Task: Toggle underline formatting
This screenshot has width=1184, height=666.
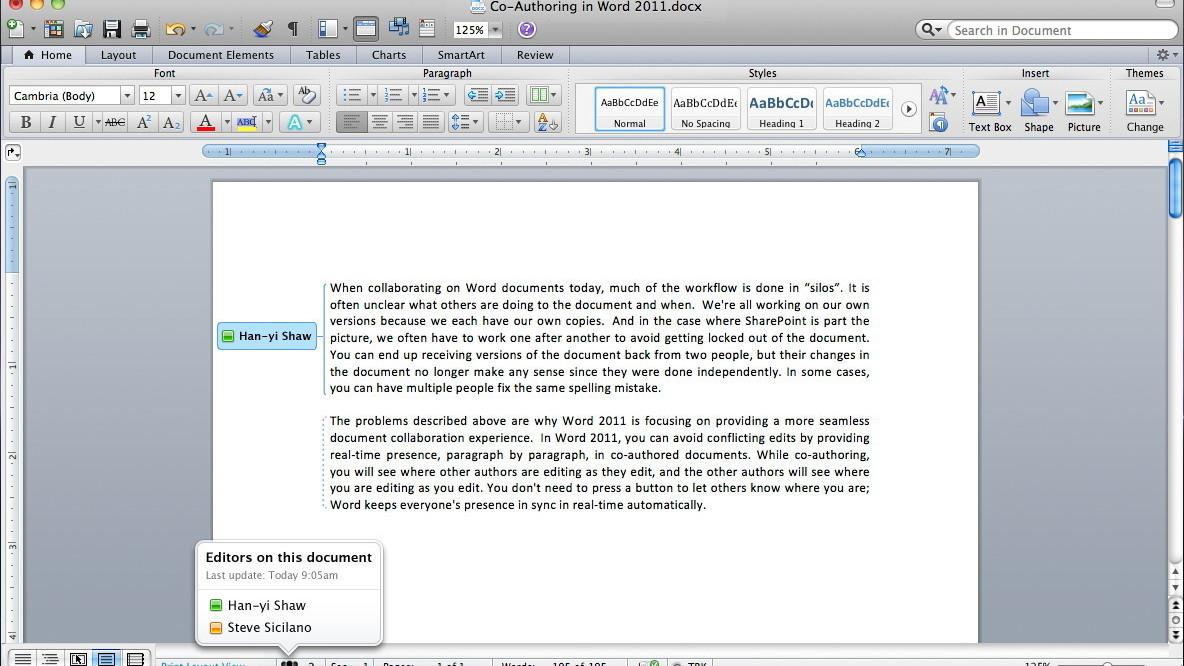Action: coord(79,122)
